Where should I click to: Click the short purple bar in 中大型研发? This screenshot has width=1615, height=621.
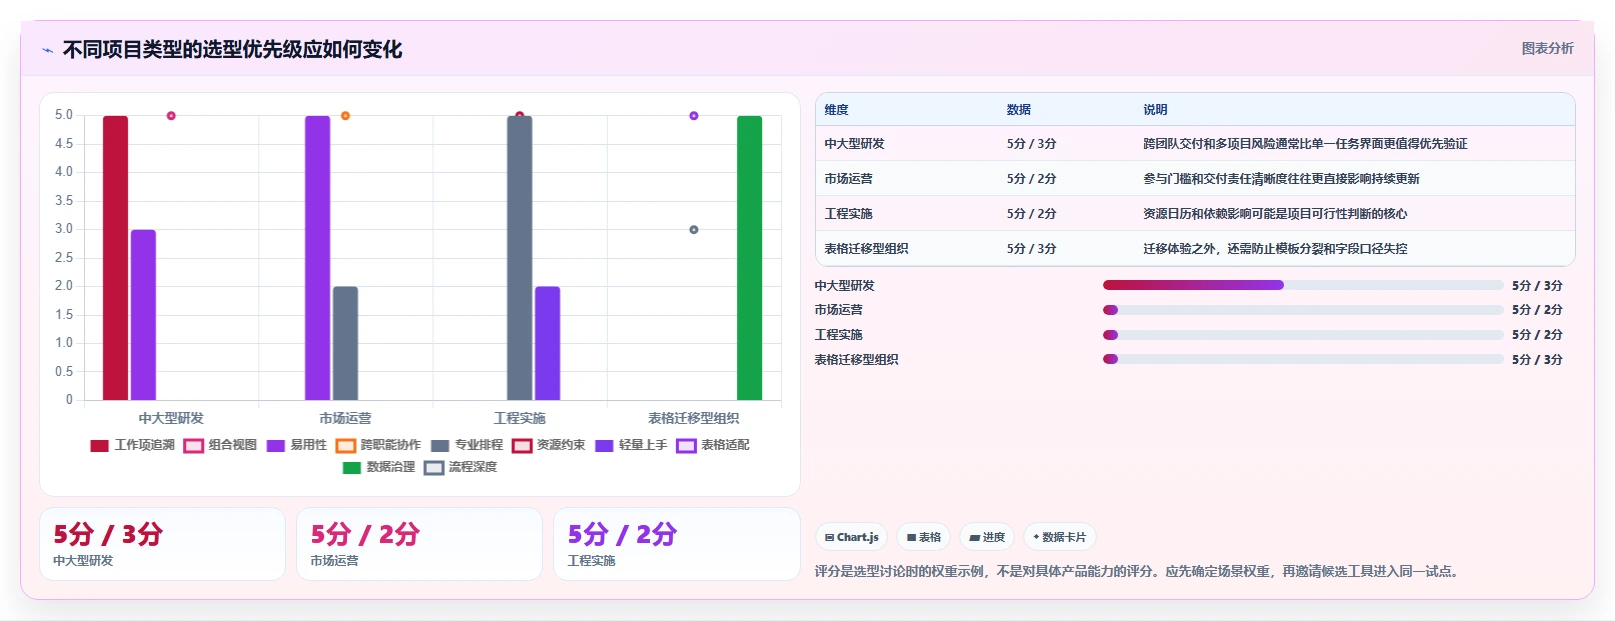[144, 315]
